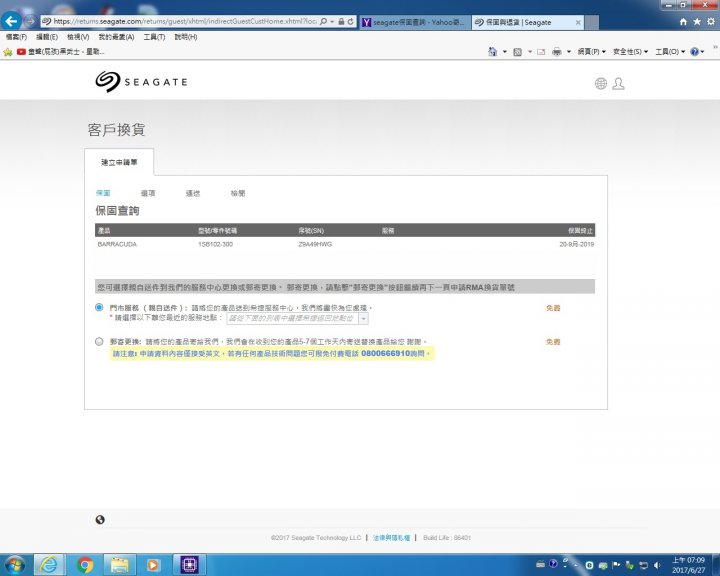The image size is (720, 576).
Task: Click the command bar printer icon
Action: tap(557, 52)
